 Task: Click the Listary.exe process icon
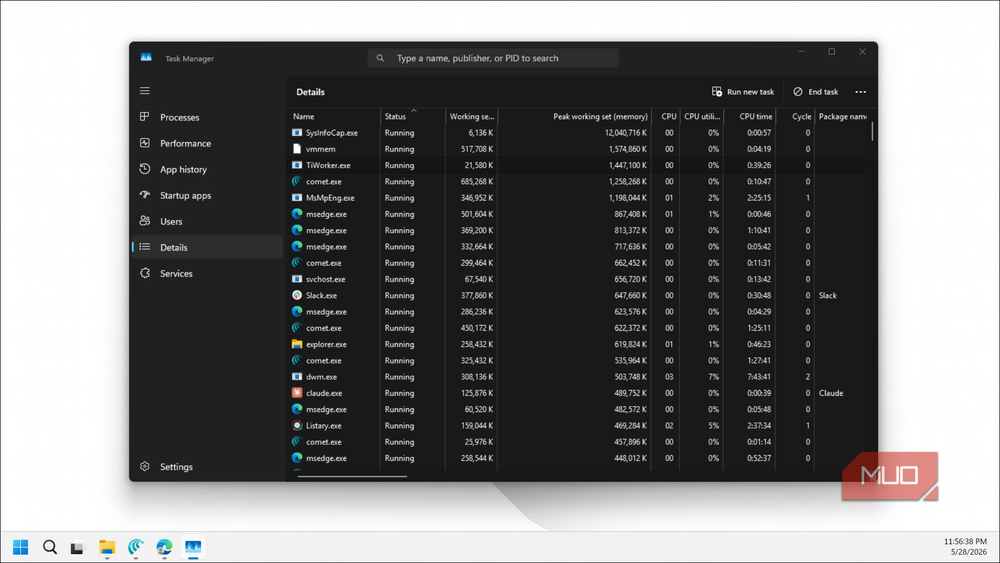click(x=297, y=425)
